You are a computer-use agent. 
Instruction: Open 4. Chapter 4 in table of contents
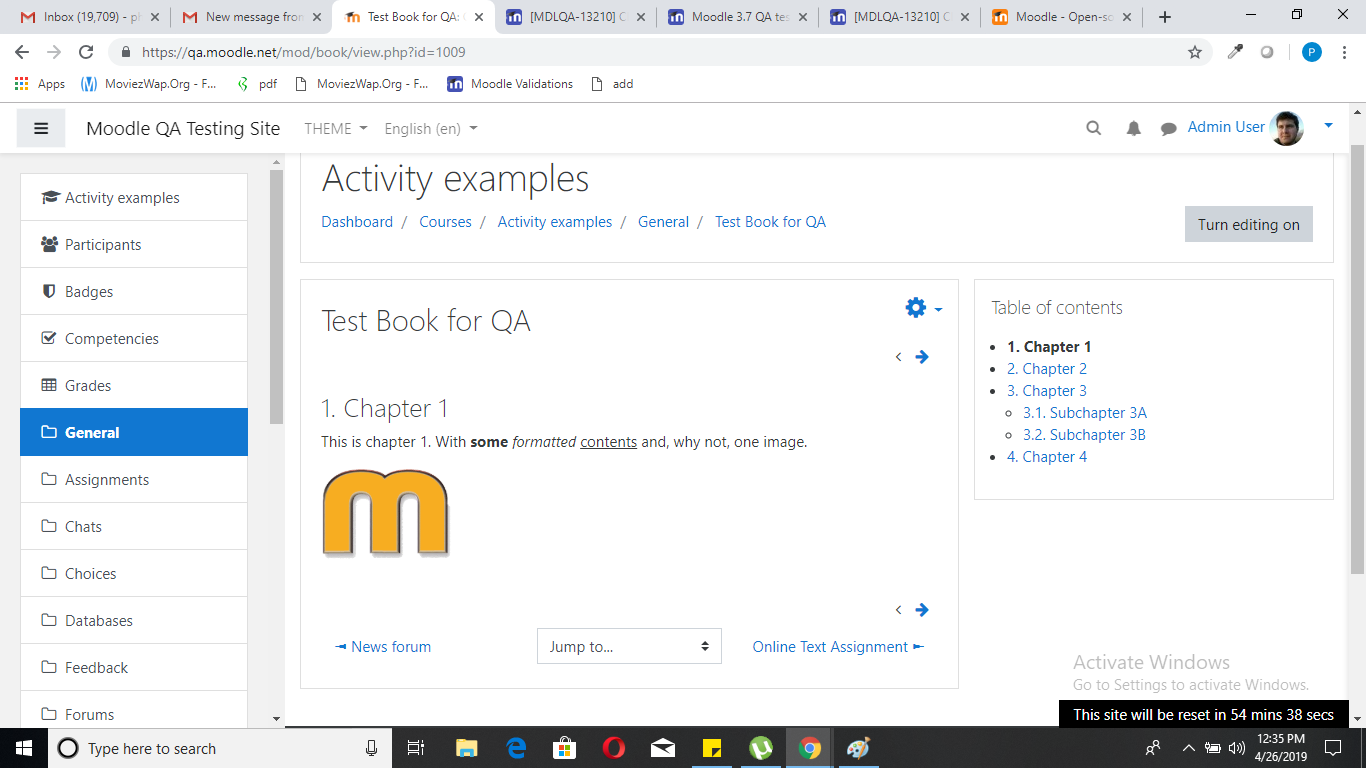tap(1047, 457)
